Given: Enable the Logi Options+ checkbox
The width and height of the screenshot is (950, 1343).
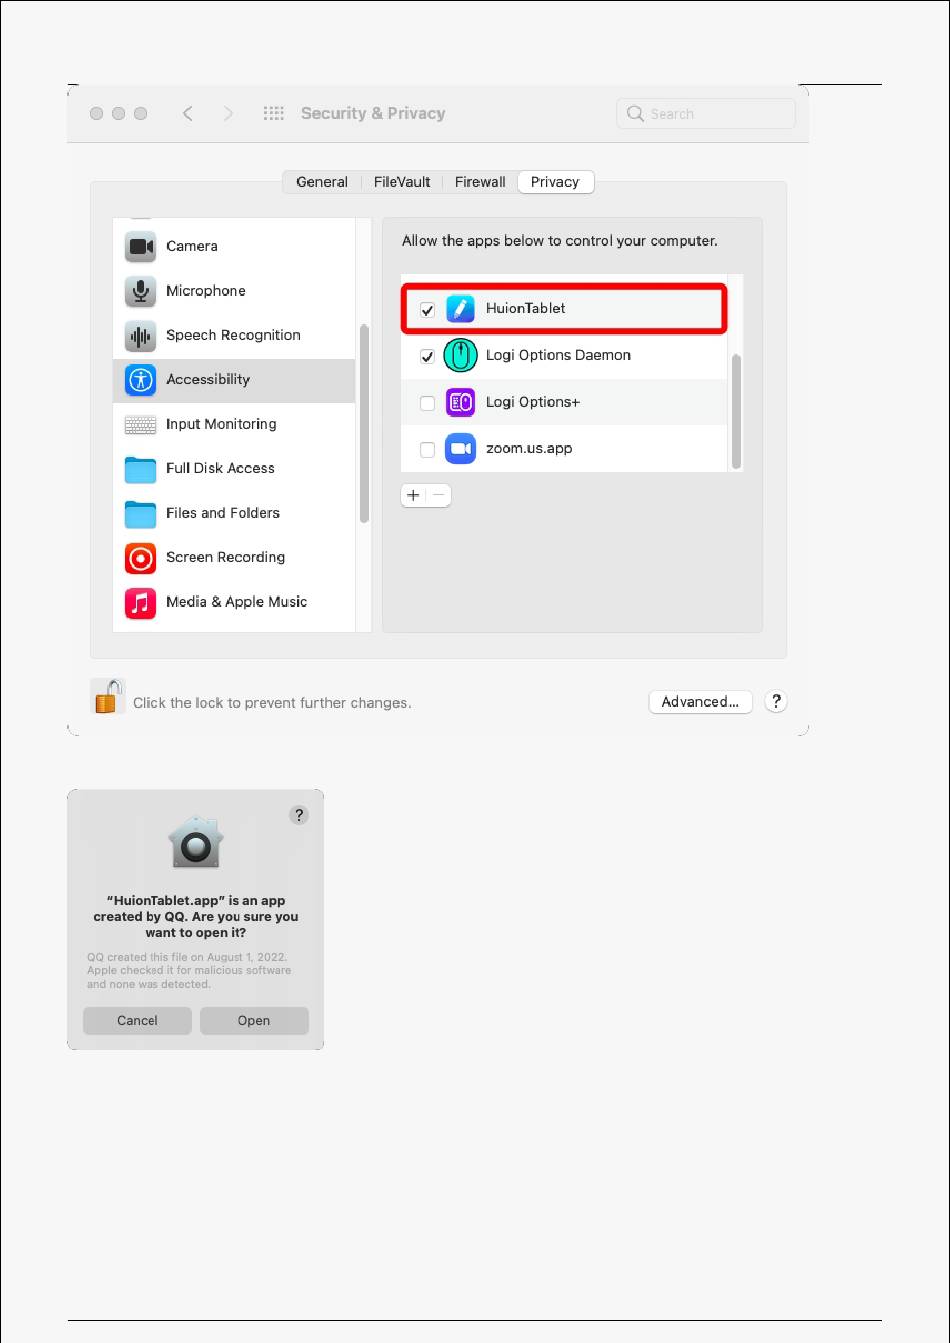Looking at the screenshot, I should click(427, 403).
